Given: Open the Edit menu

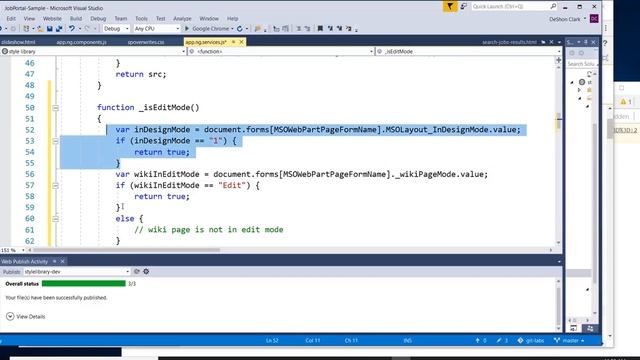Looking at the screenshot, I should point(11,19).
